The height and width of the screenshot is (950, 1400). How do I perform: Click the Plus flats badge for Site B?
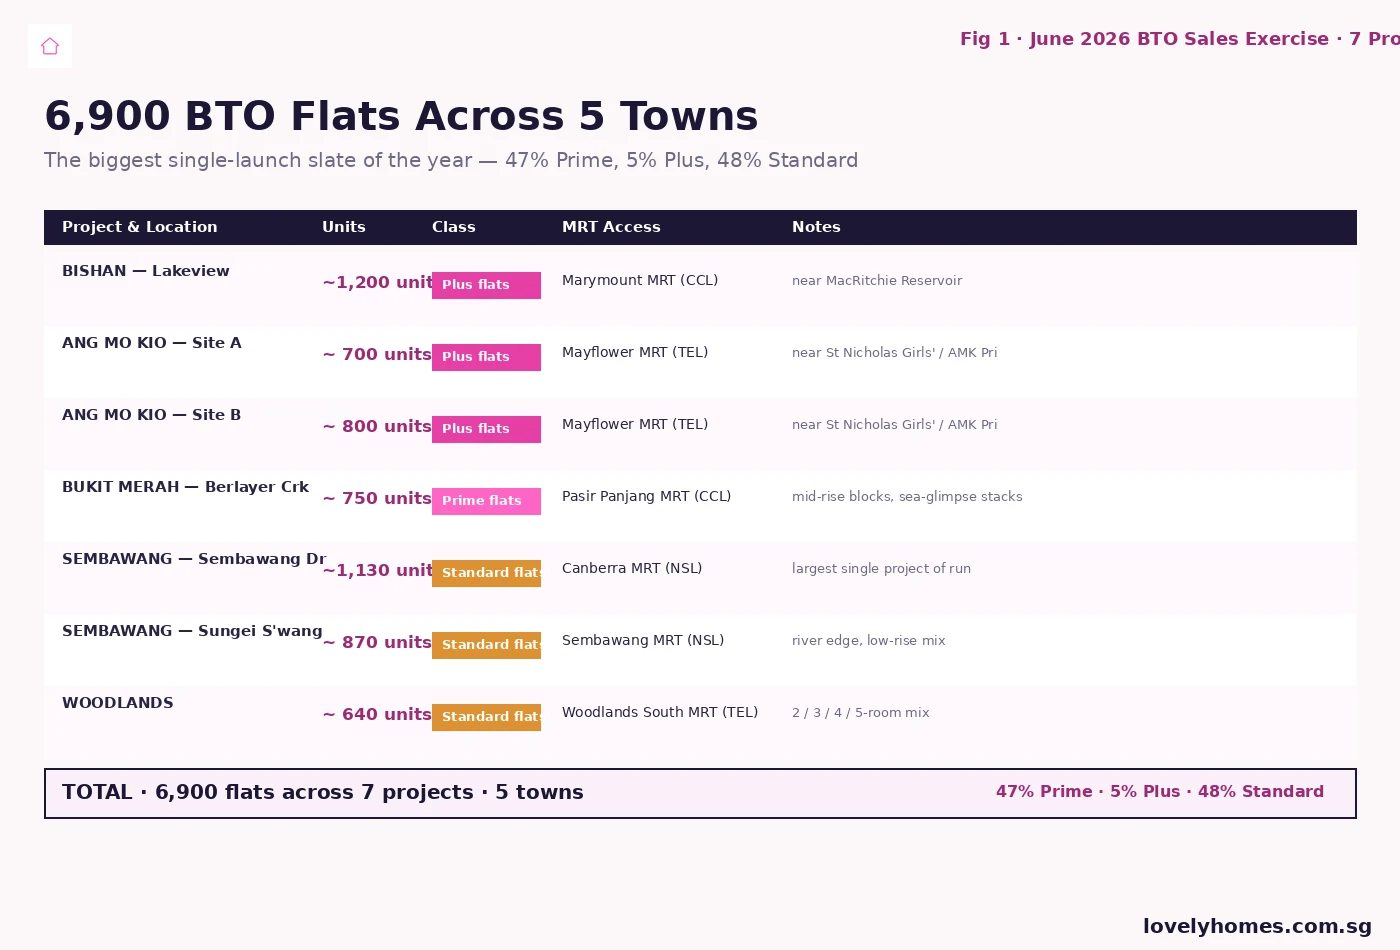pyautogui.click(x=486, y=429)
